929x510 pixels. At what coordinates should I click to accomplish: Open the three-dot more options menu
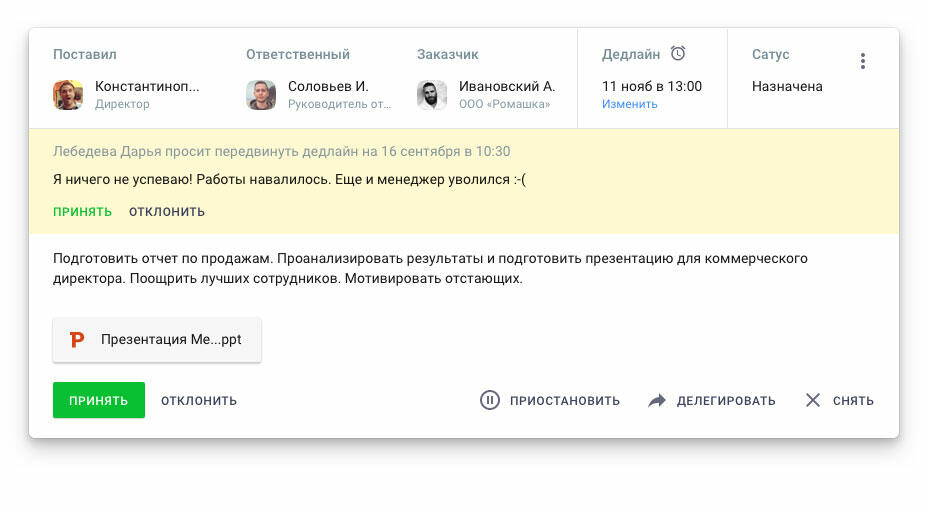tap(862, 61)
